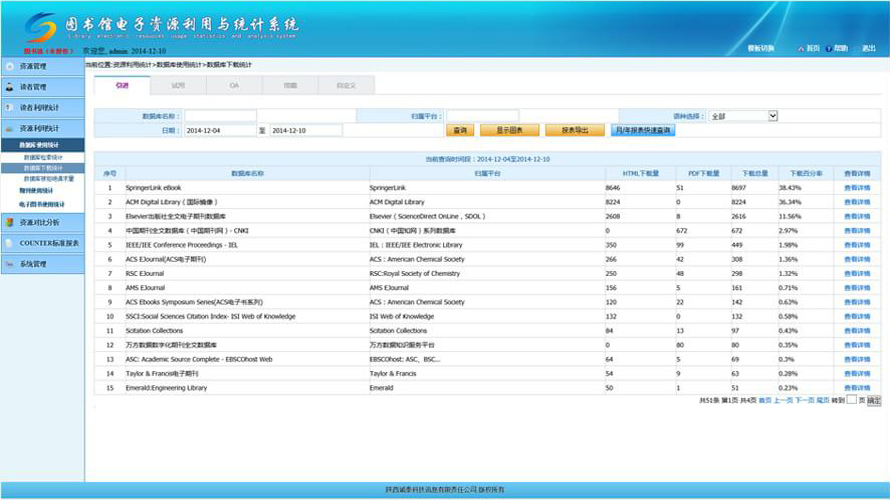Click the 资源对比分析 sidebar icon
The height and width of the screenshot is (500, 890).
(x=10, y=222)
